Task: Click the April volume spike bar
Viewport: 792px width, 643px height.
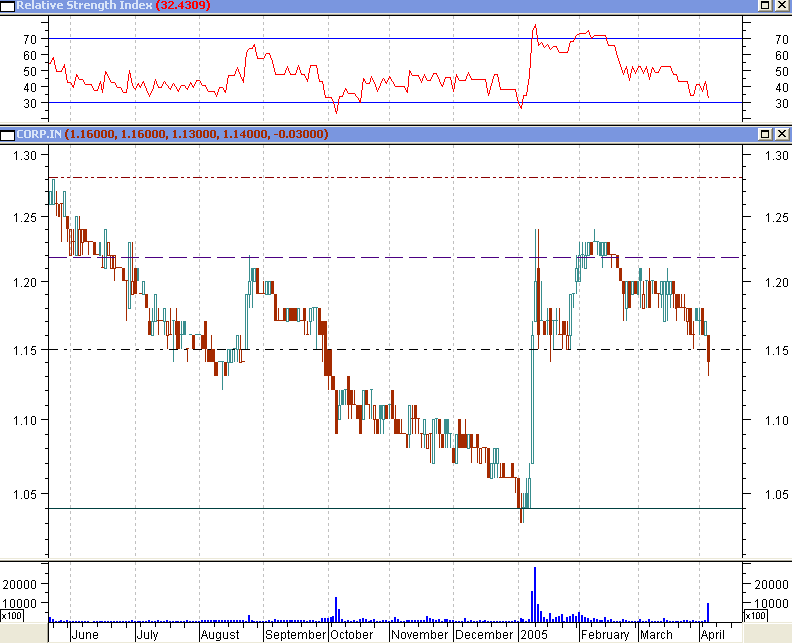Action: point(708,612)
